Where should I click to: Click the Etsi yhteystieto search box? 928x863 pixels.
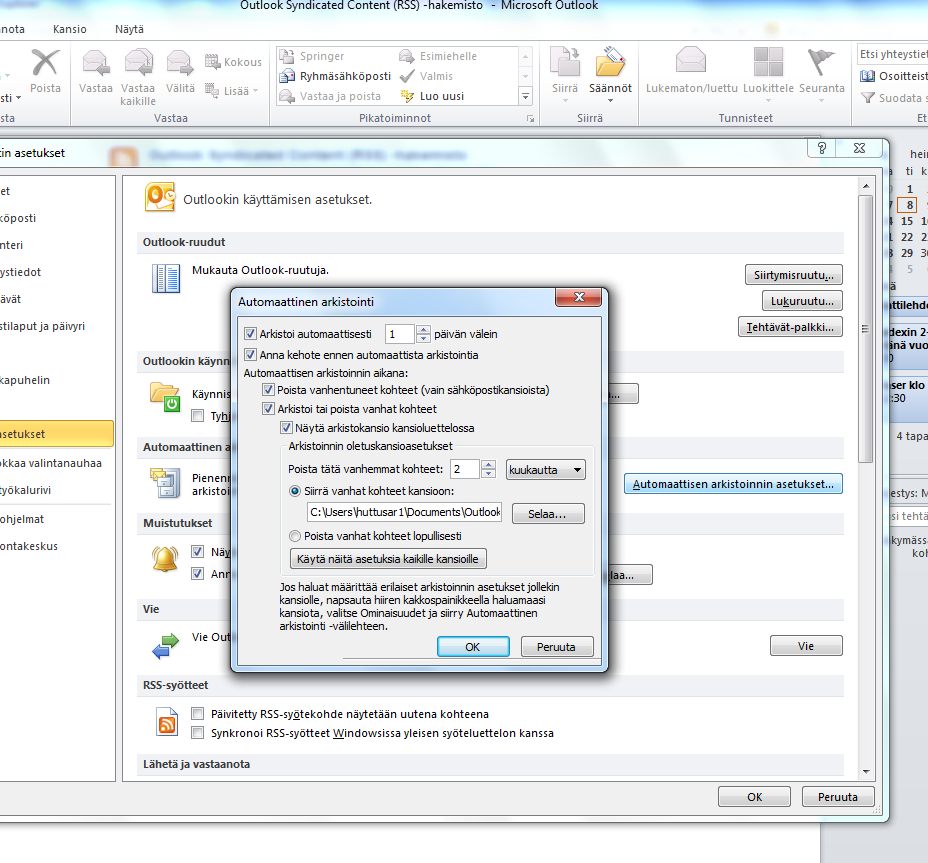tap(892, 54)
